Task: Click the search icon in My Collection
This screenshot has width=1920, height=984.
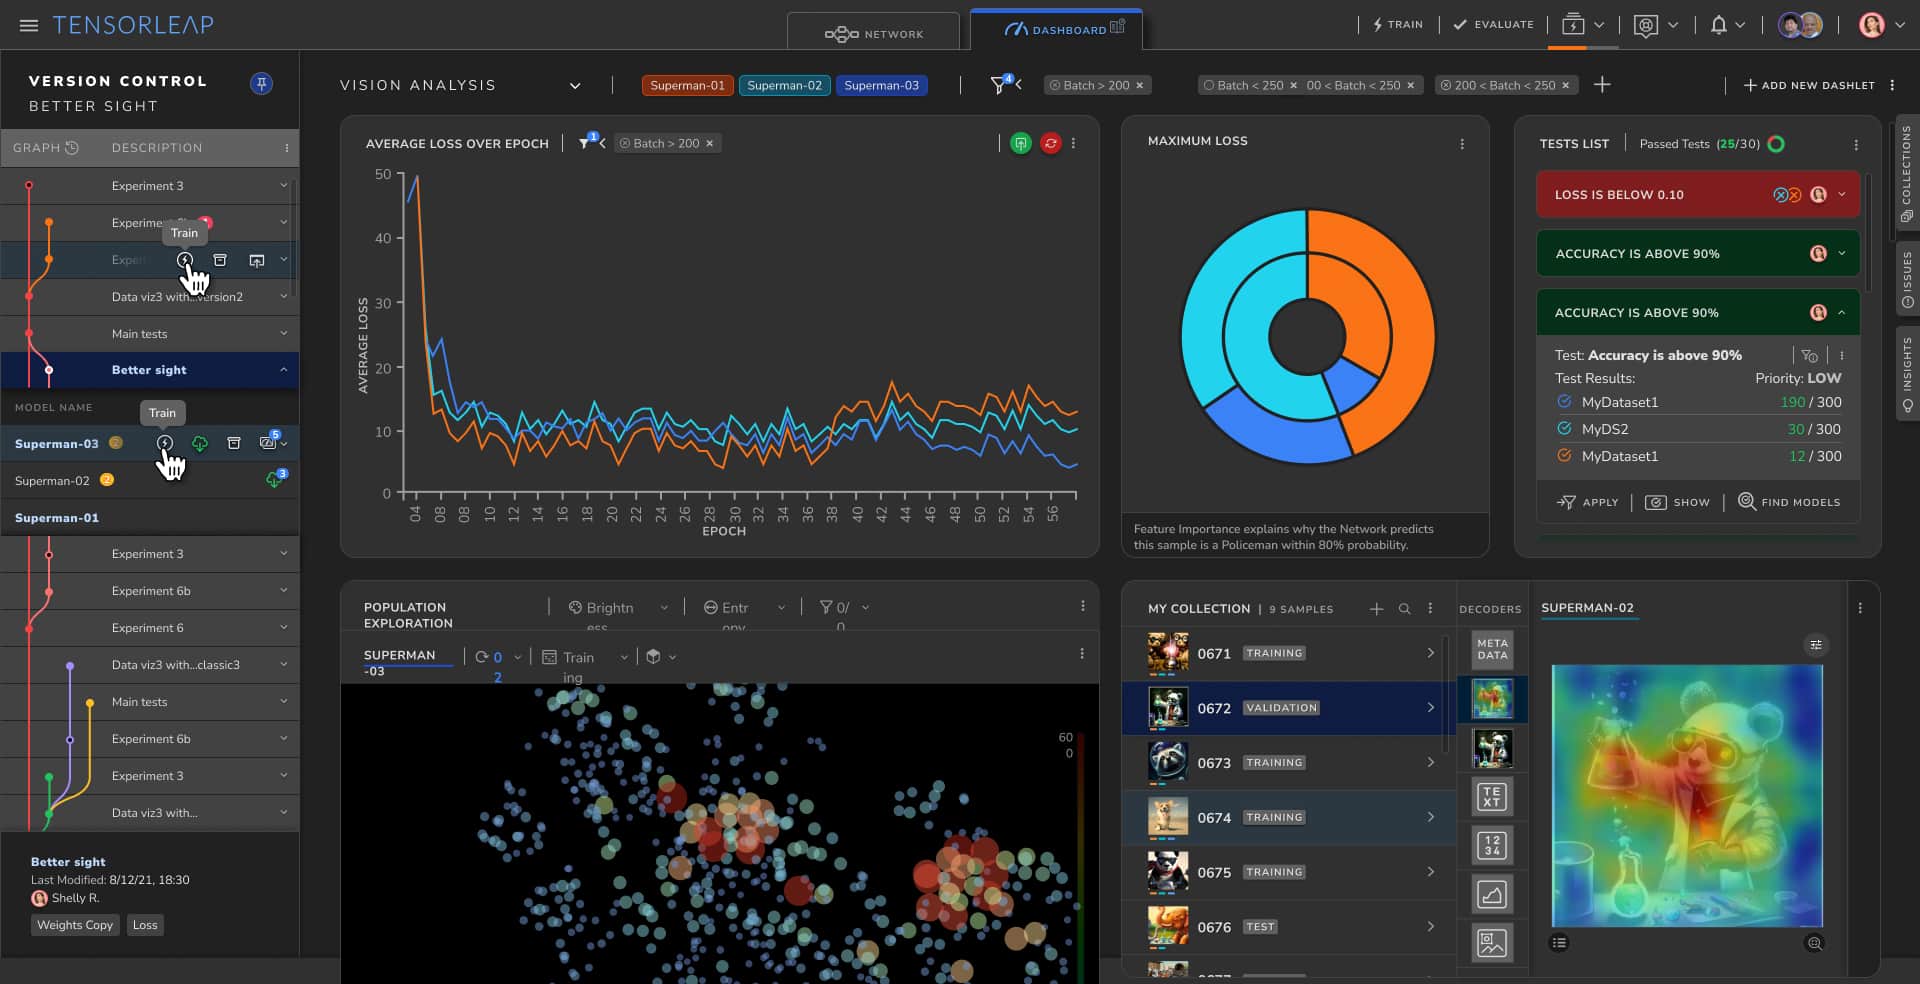Action: tap(1404, 609)
